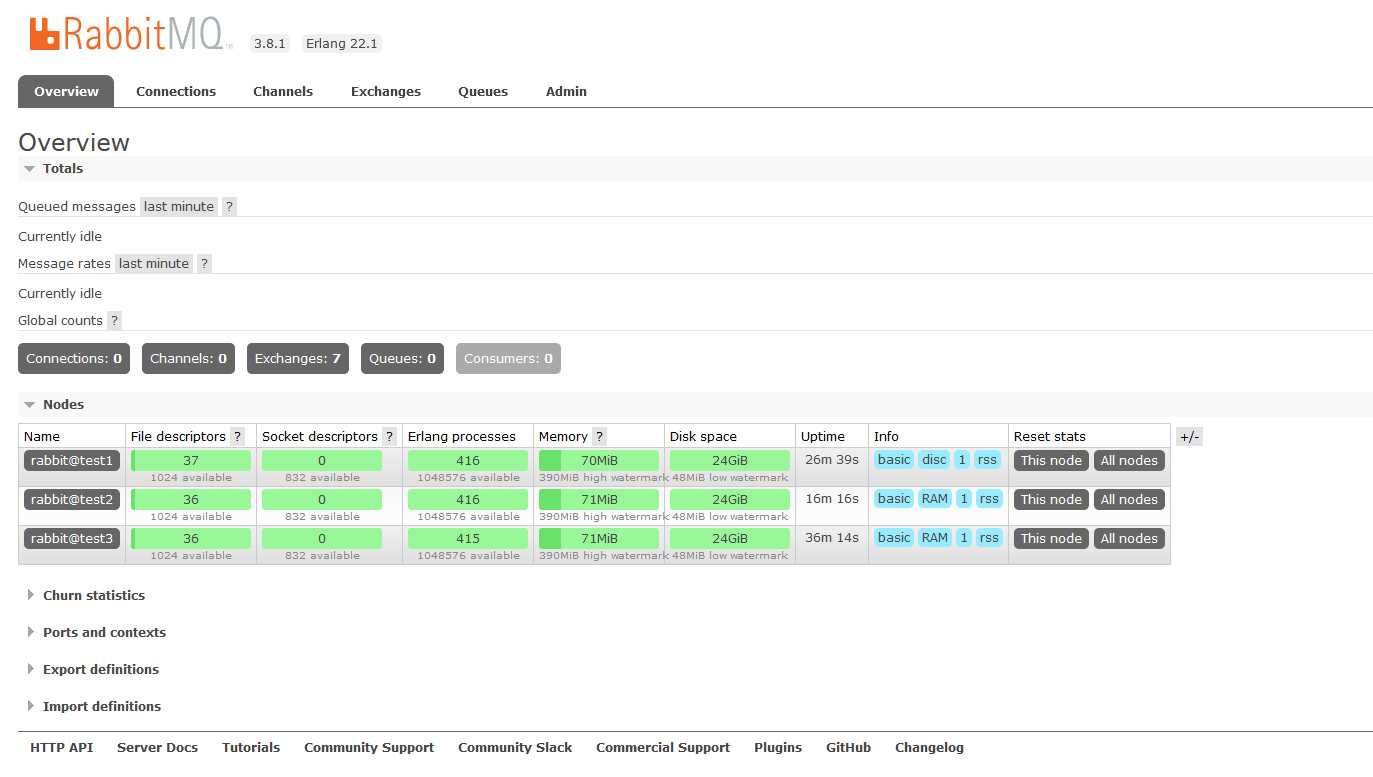Reset stats for This node on rabbit@test2

click(x=1051, y=500)
